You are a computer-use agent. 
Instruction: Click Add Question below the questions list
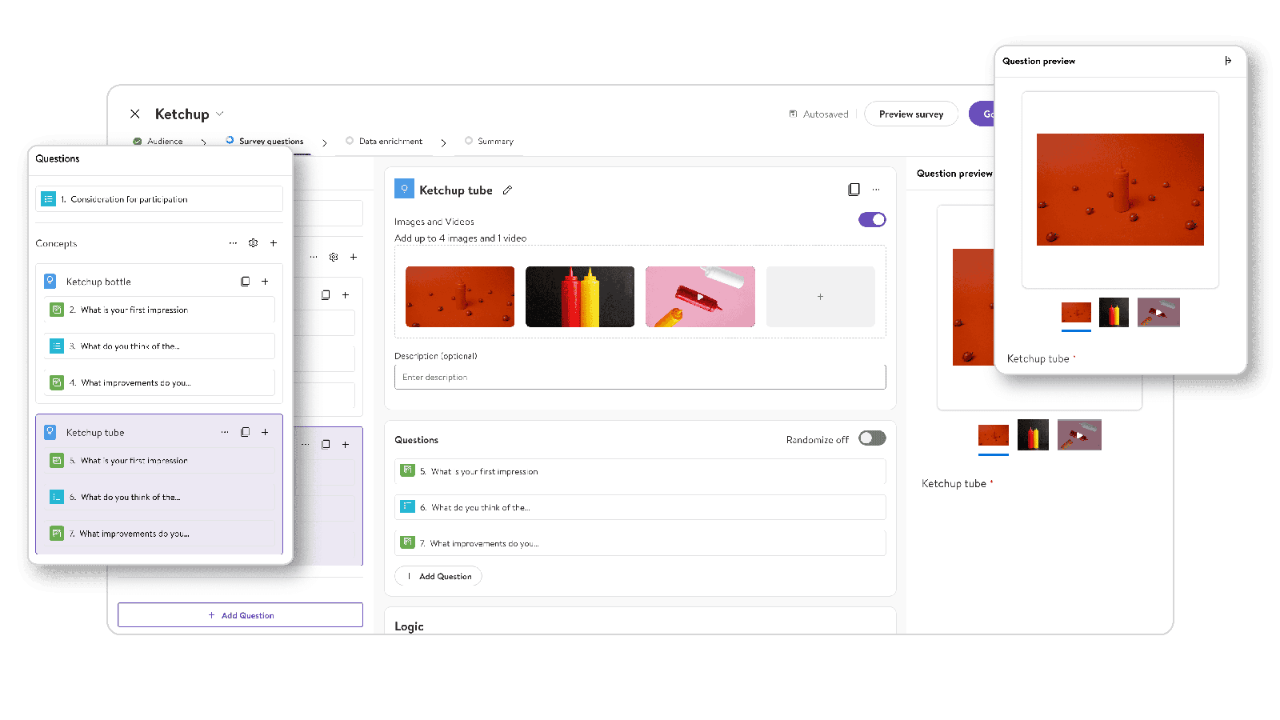tap(438, 576)
